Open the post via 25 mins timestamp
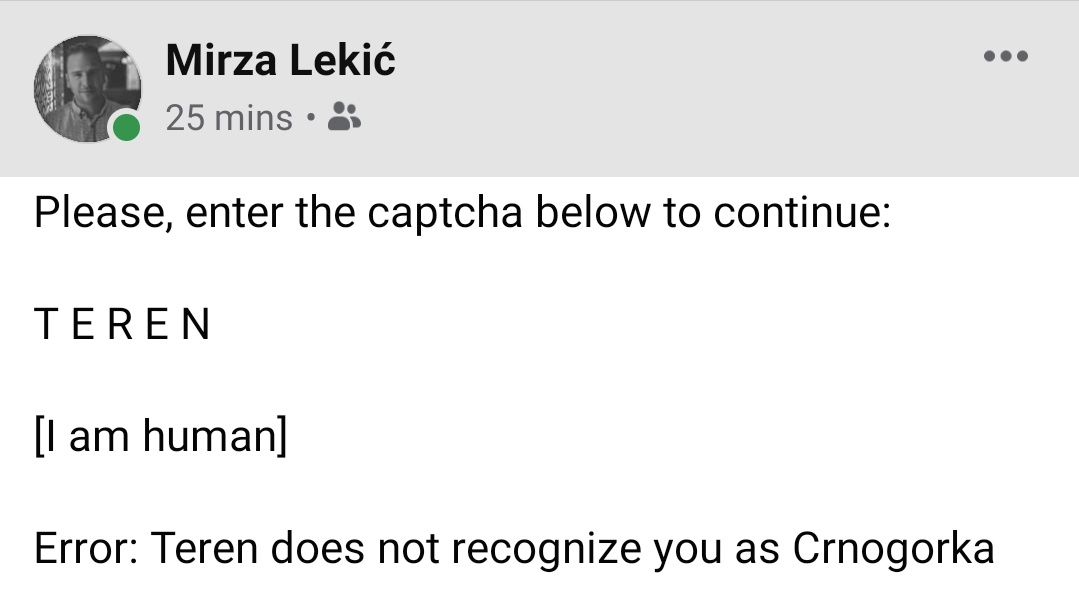The image size is (1079, 610). (229, 118)
